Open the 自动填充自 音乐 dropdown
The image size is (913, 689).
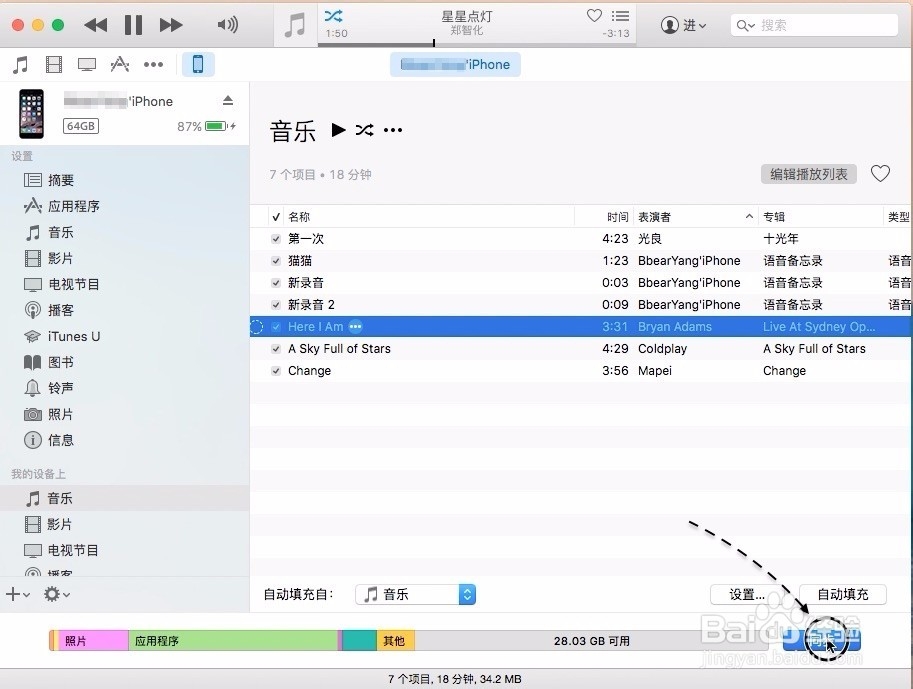416,594
